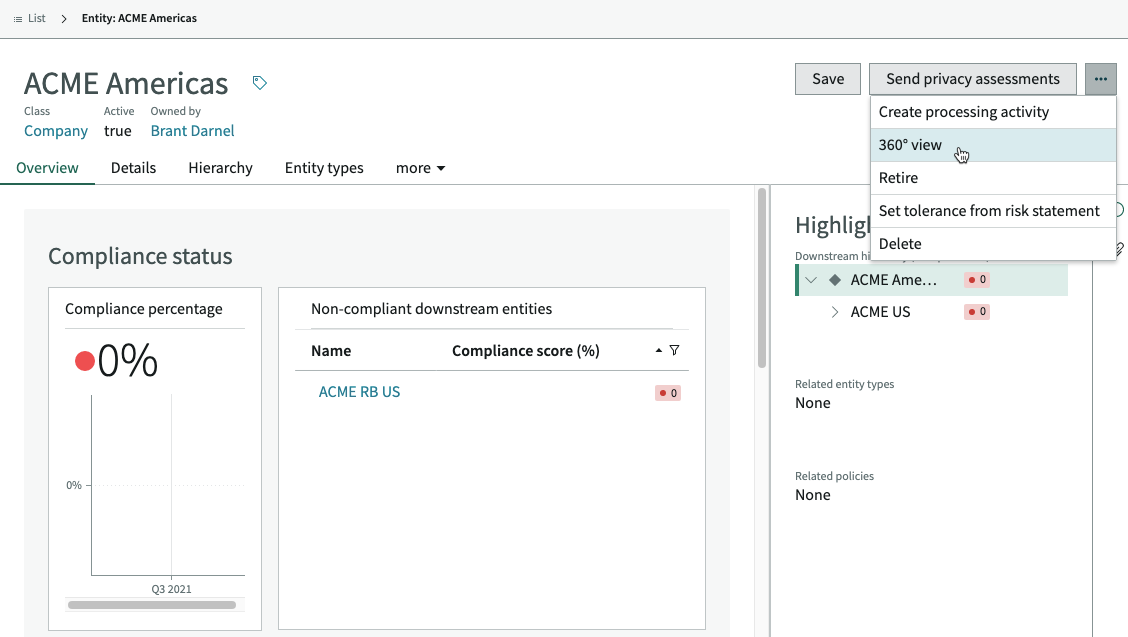Click the red 0 badge next to ACME US
Viewport: 1128px width, 637px height.
pyautogui.click(x=977, y=312)
